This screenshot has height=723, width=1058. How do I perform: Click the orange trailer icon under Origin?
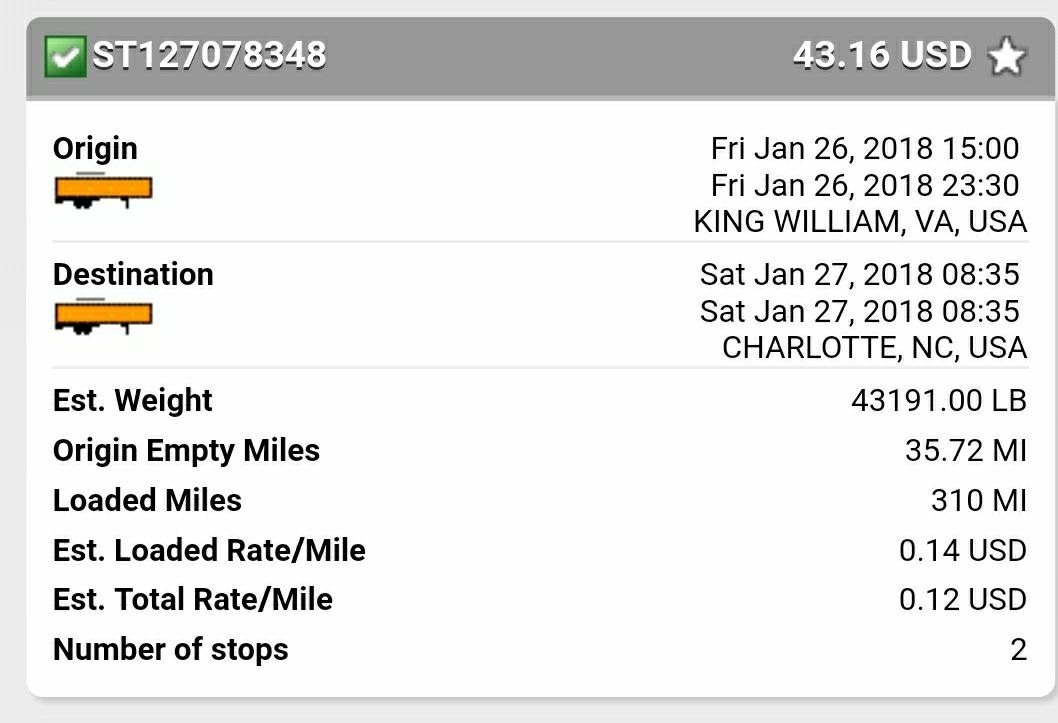click(x=103, y=190)
